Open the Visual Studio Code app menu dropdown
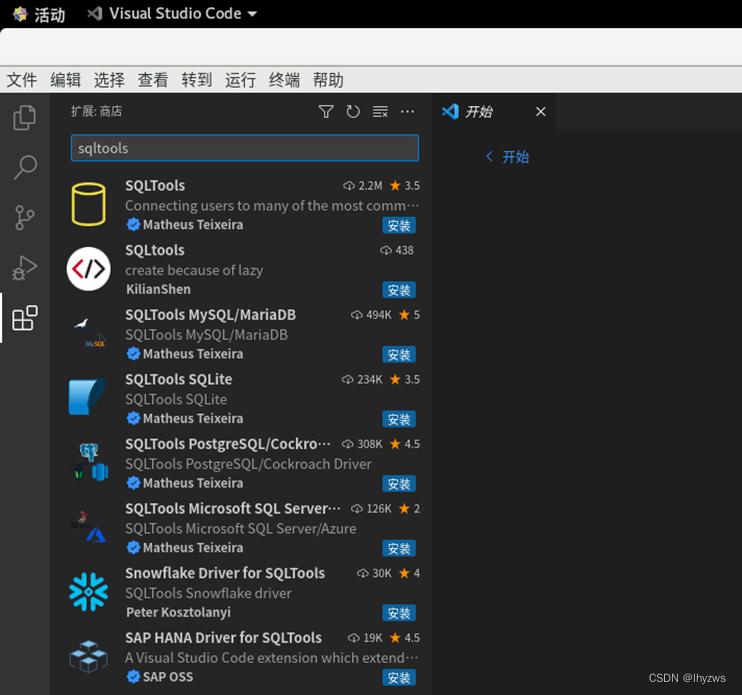This screenshot has height=695, width=742. 172,14
